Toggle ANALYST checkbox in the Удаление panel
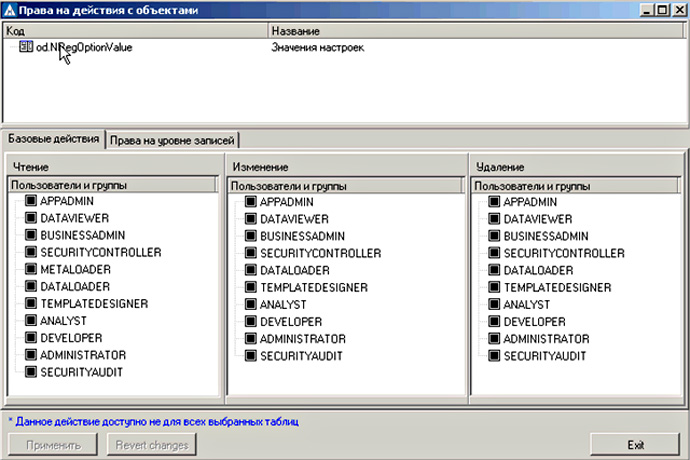The image size is (690, 460). (x=495, y=304)
